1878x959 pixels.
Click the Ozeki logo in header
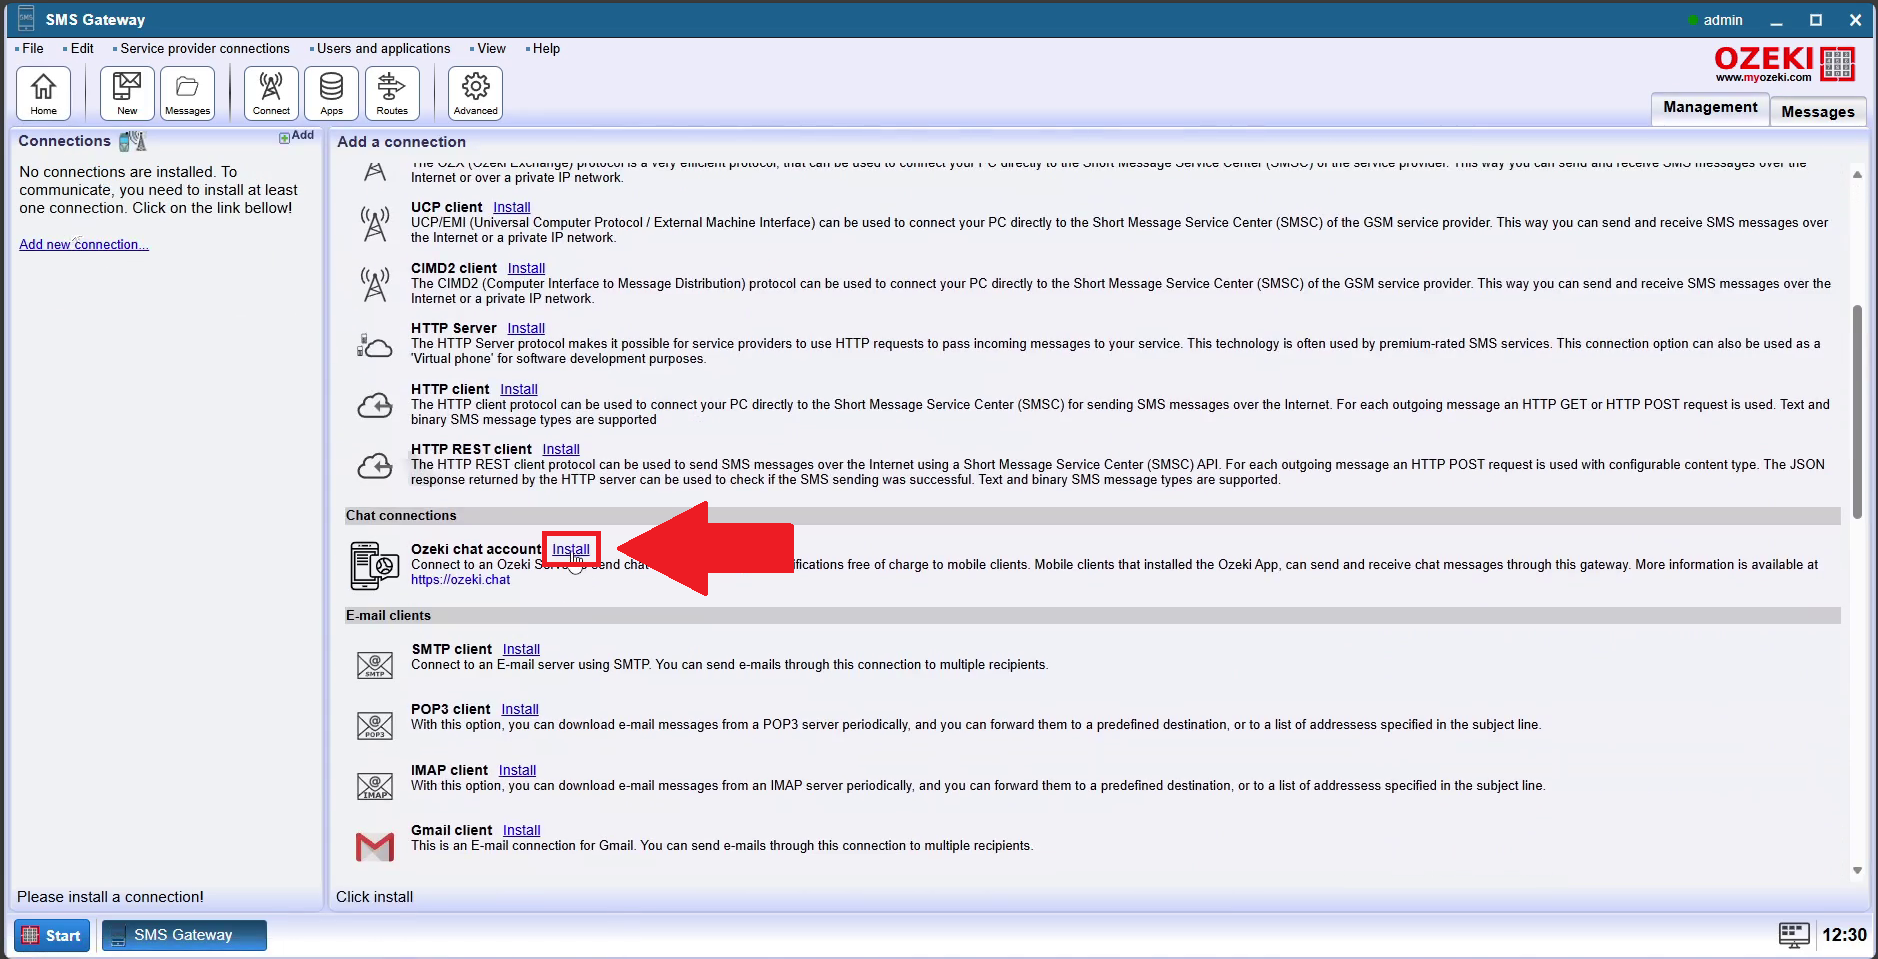(1784, 64)
